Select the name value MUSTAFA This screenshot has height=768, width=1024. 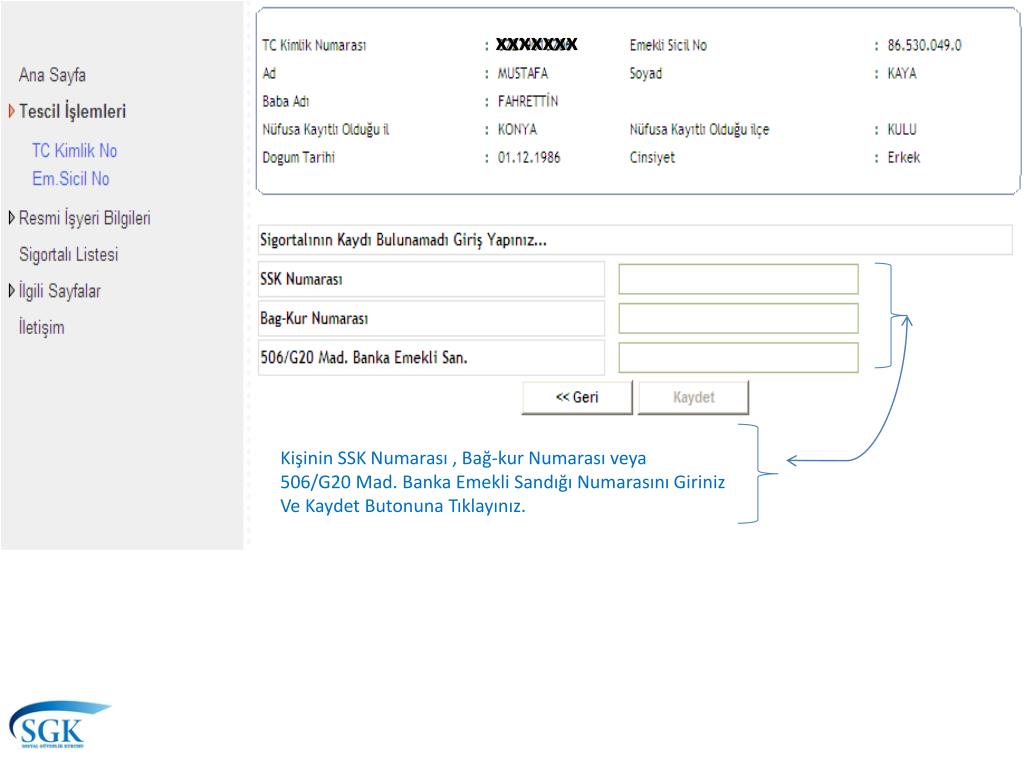(522, 73)
